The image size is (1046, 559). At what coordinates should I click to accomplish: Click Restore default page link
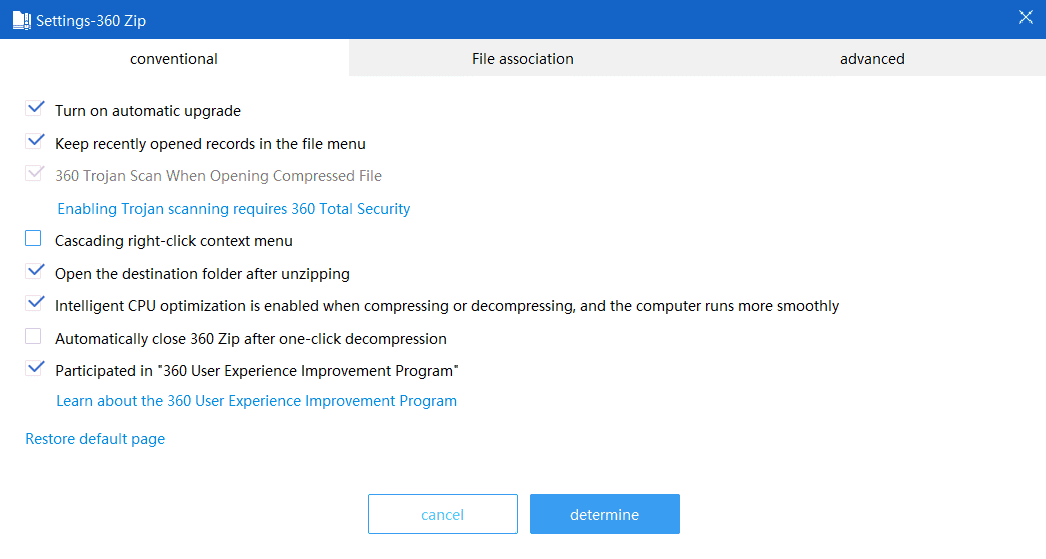95,439
